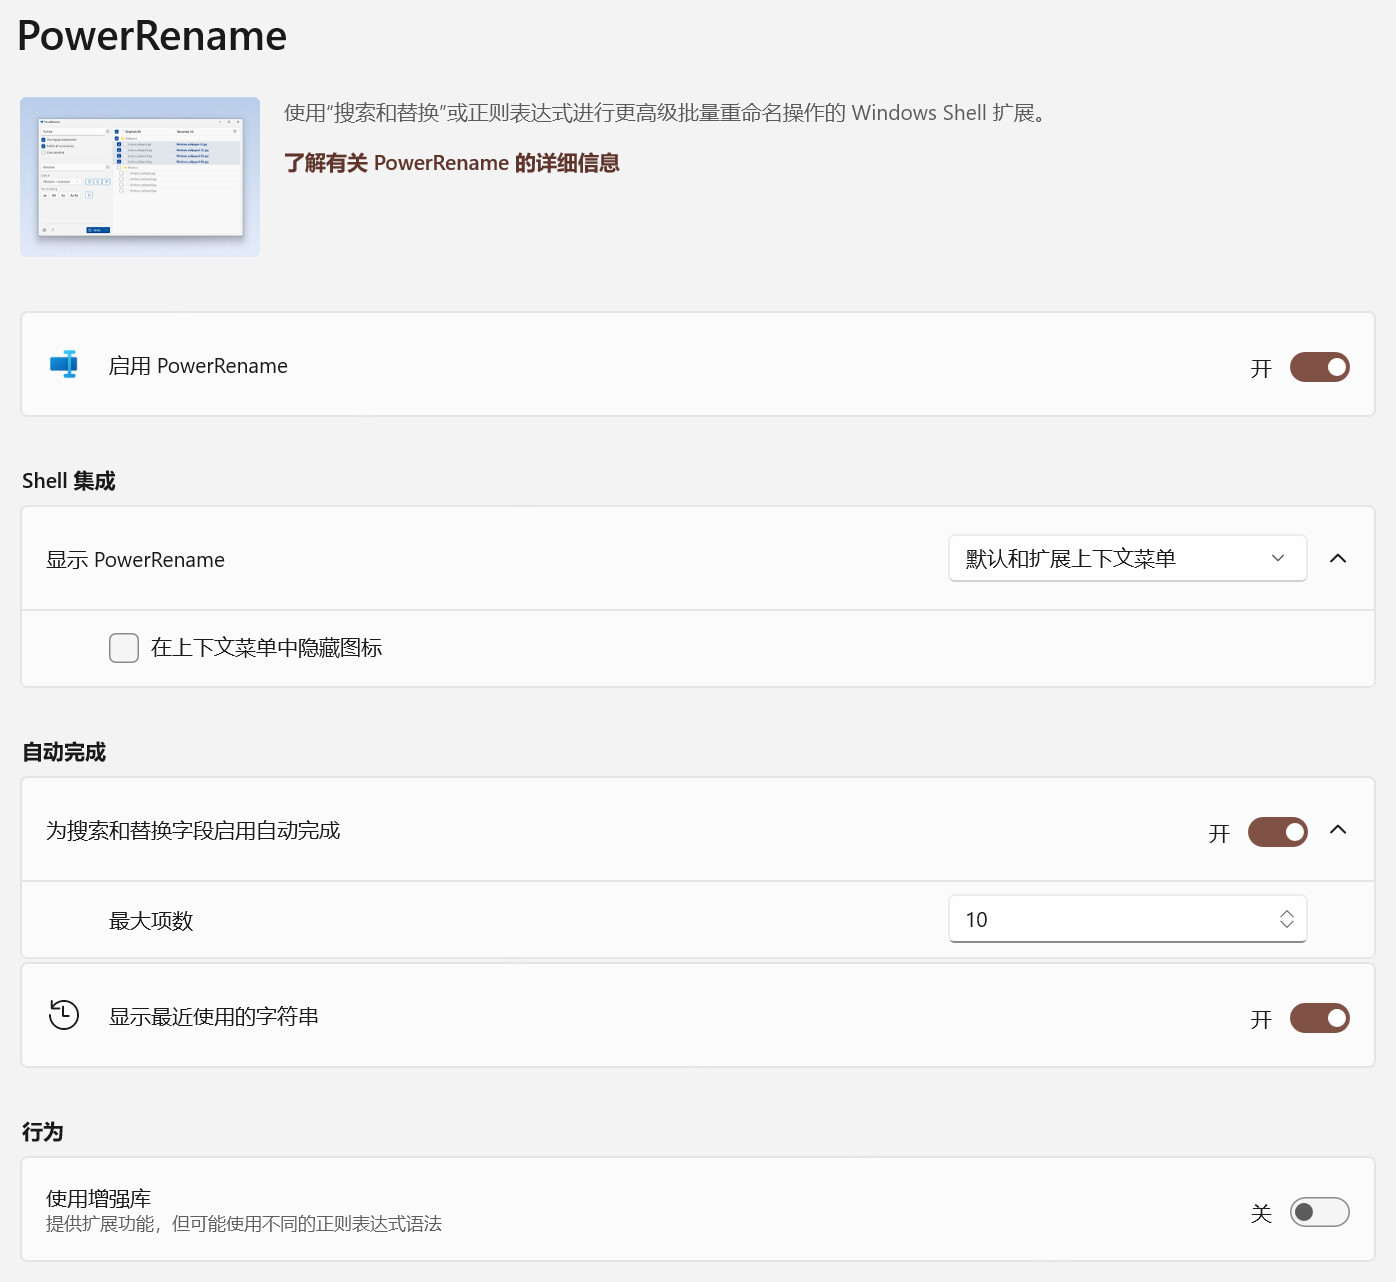The width and height of the screenshot is (1396, 1282).
Task: Click the 最大项数 spinner arrows
Action: [1287, 919]
